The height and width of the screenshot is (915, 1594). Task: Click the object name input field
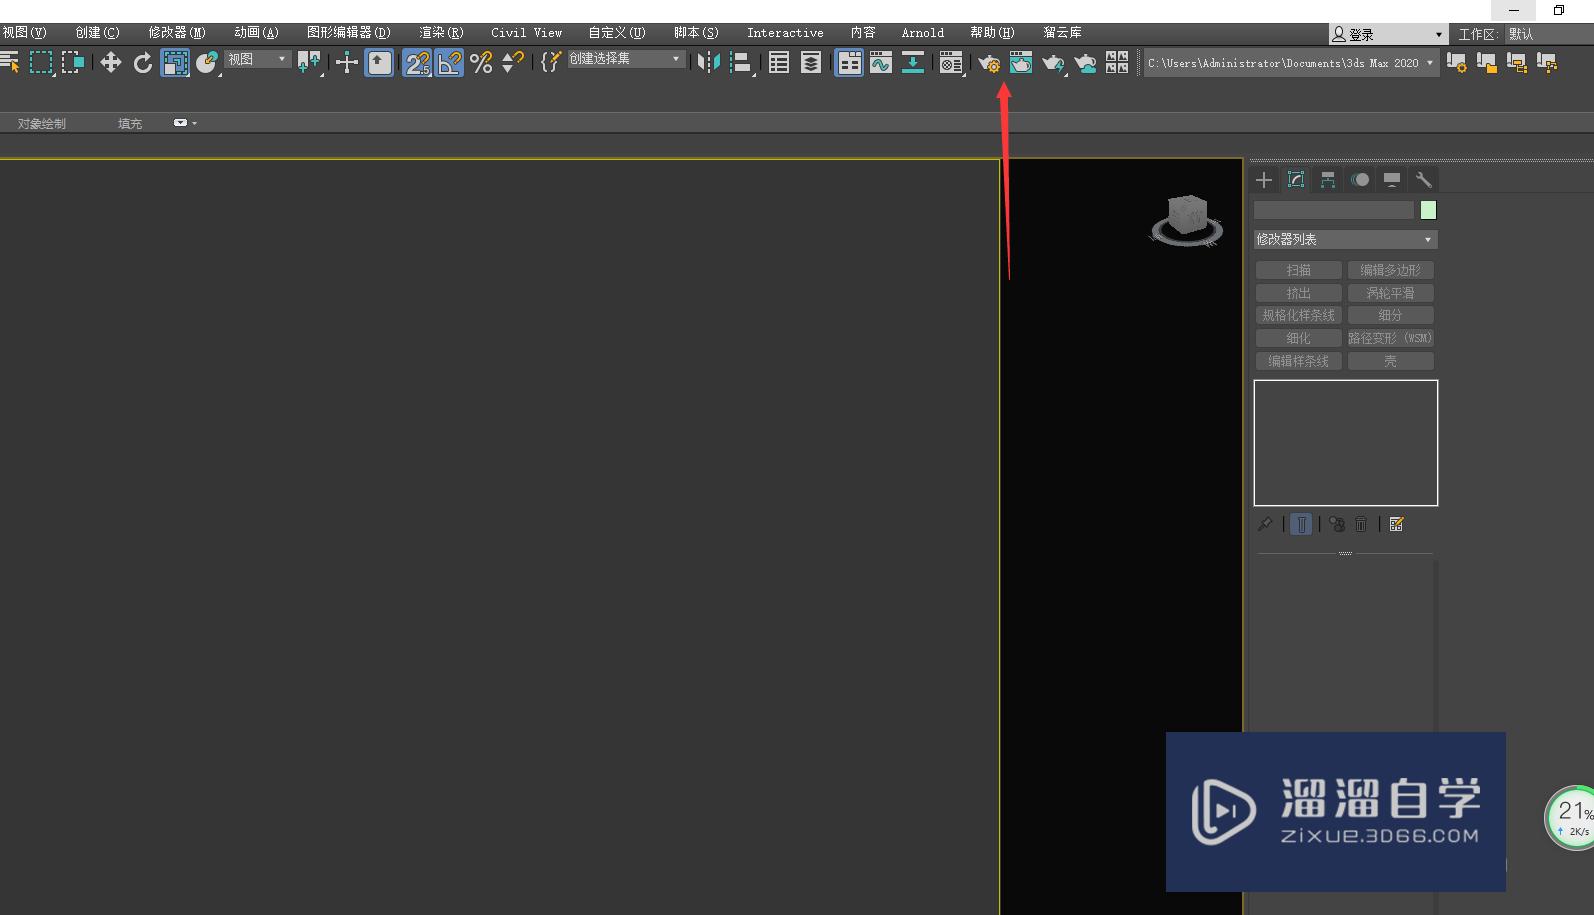click(1334, 210)
